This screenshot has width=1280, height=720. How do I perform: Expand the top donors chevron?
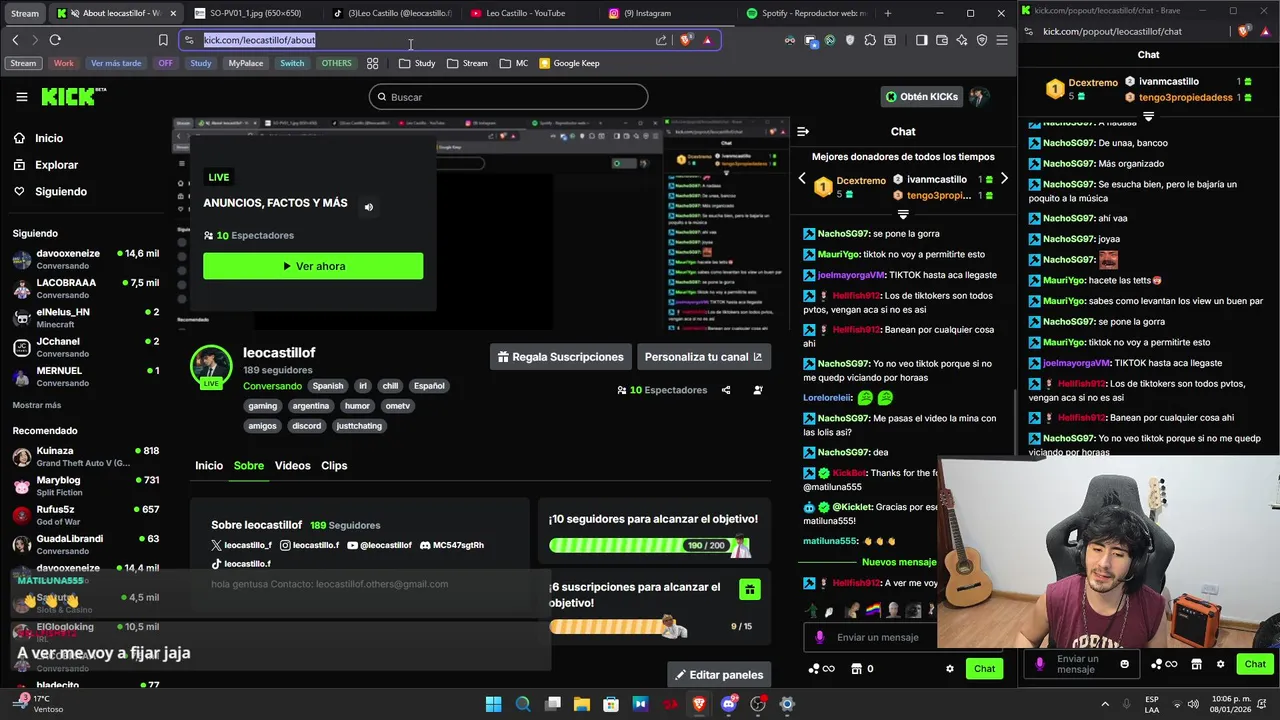tap(903, 214)
